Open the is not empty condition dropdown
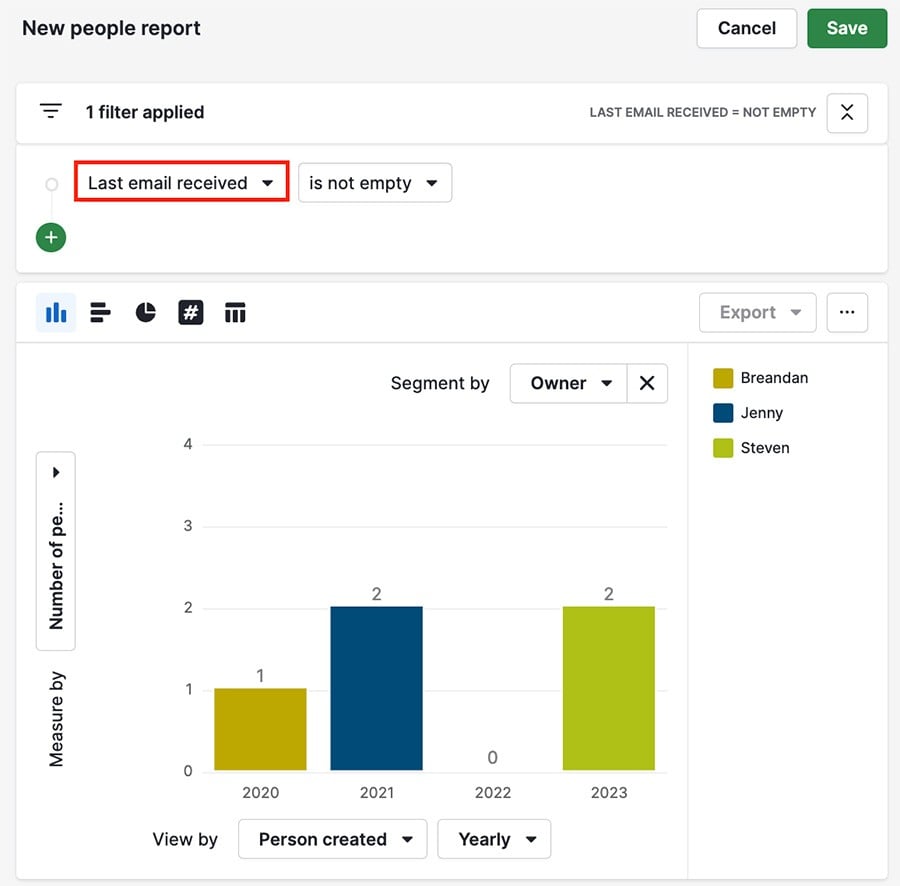 click(374, 183)
